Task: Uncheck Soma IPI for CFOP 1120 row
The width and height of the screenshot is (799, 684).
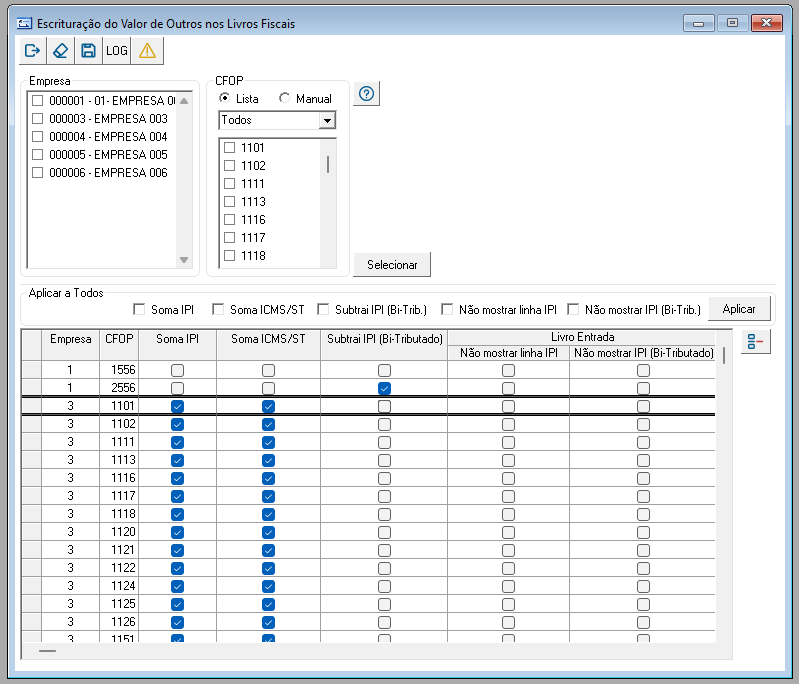Action: (x=177, y=532)
